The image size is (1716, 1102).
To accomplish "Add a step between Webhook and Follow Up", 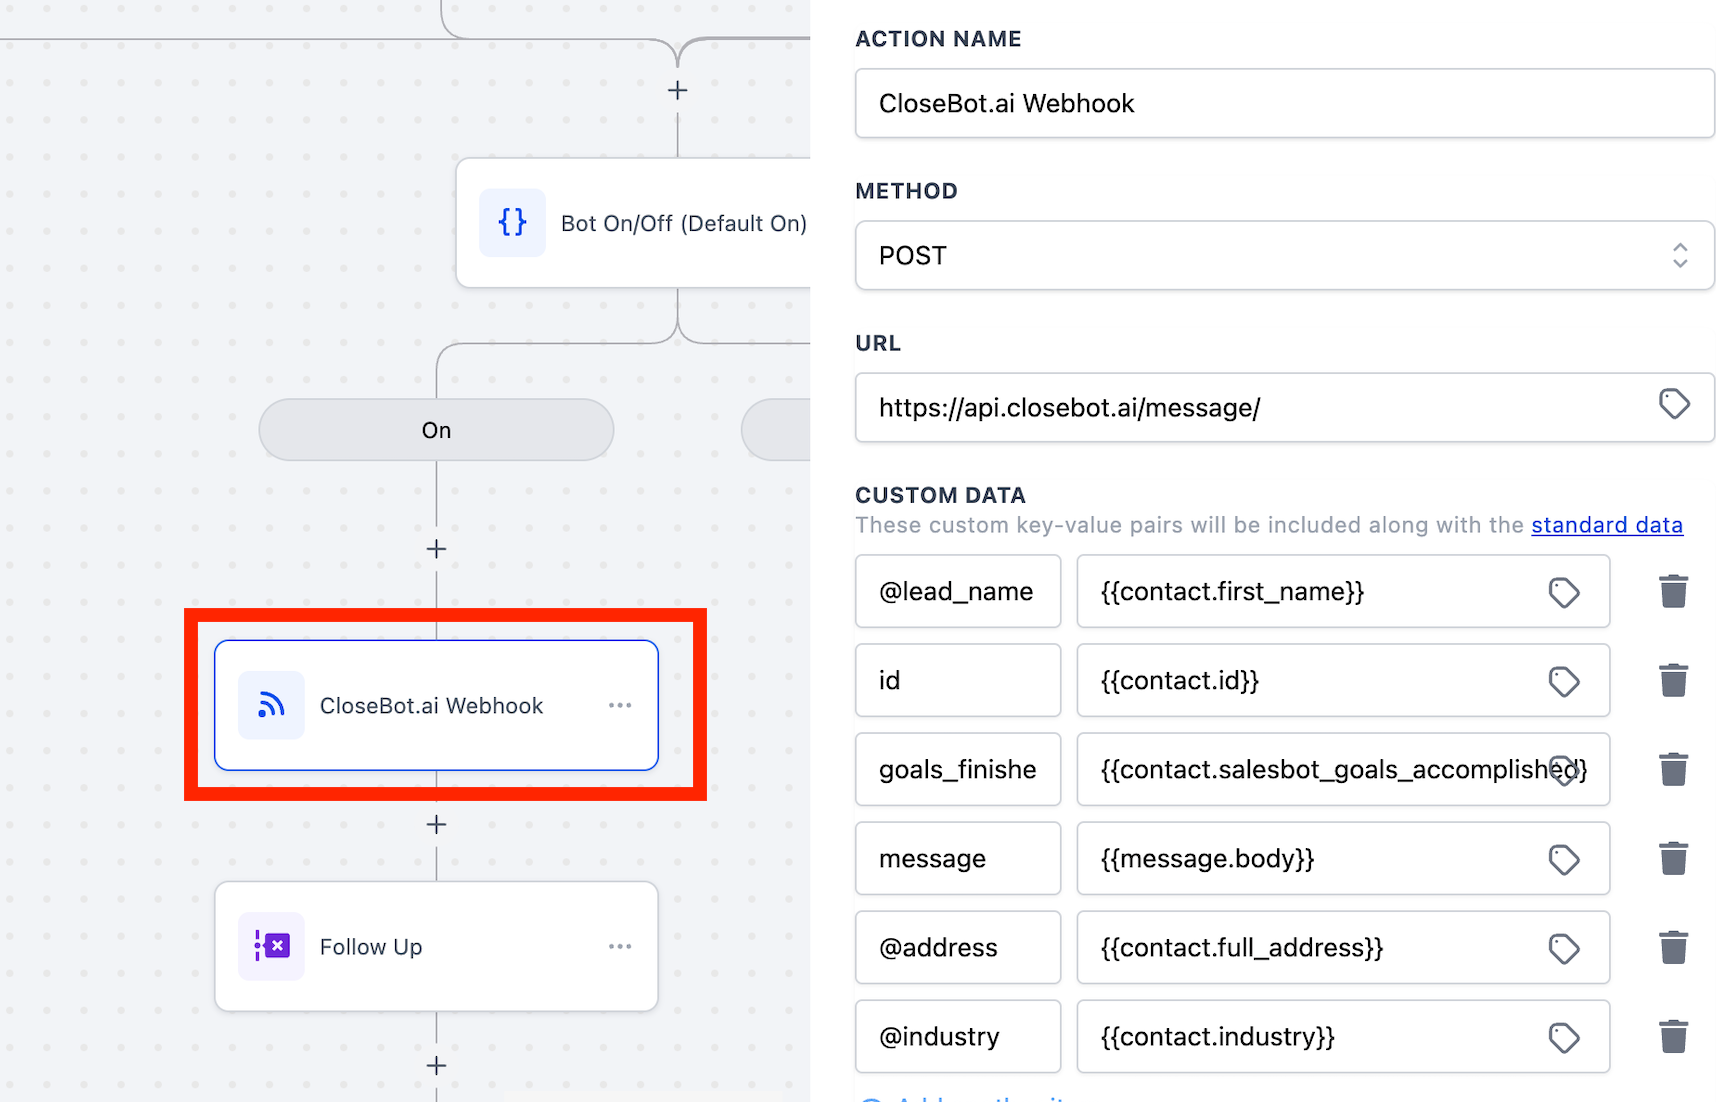I will 436,824.
